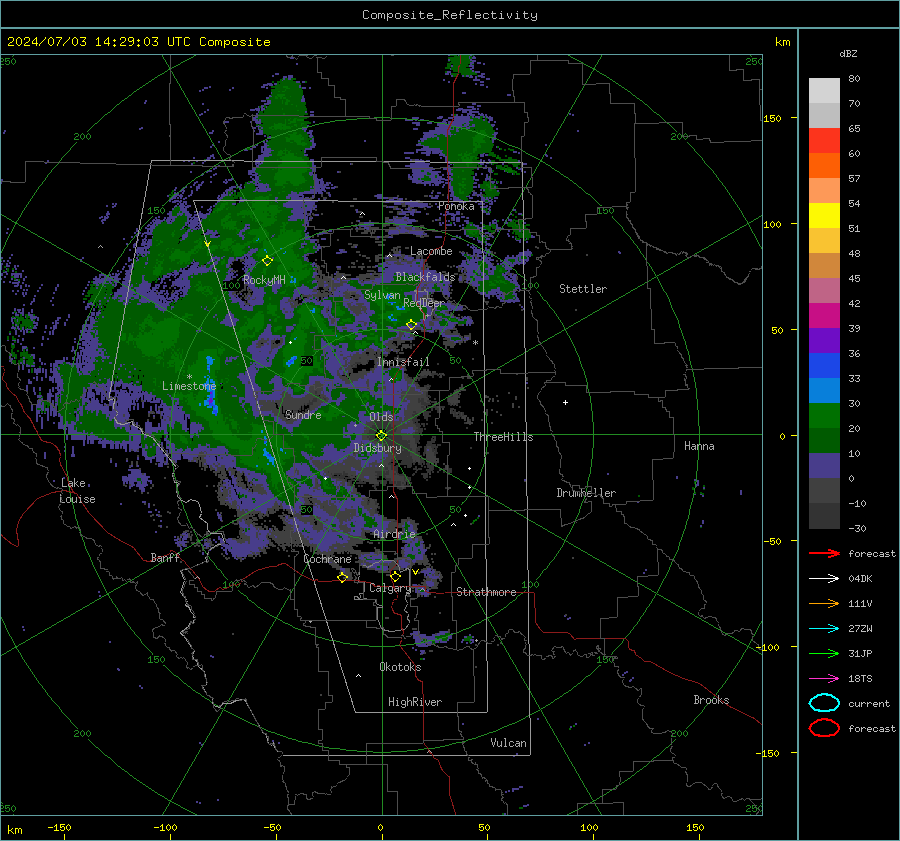Image resolution: width=900 pixels, height=841 pixels.
Task: Click the dBZ legend heading
Action: 848,53
